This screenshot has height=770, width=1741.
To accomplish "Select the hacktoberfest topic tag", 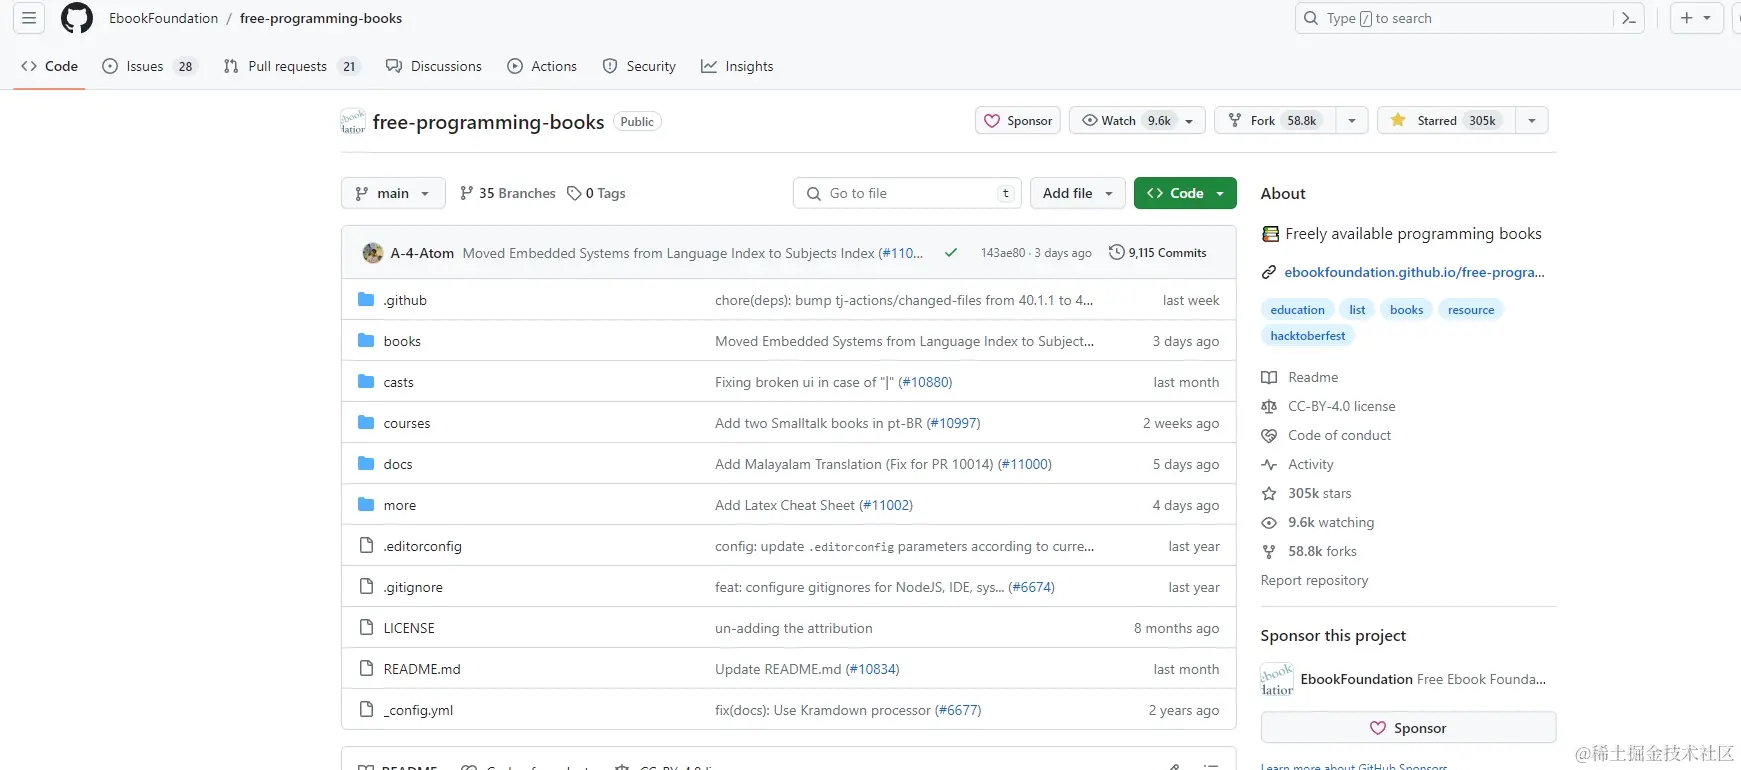I will point(1307,336).
